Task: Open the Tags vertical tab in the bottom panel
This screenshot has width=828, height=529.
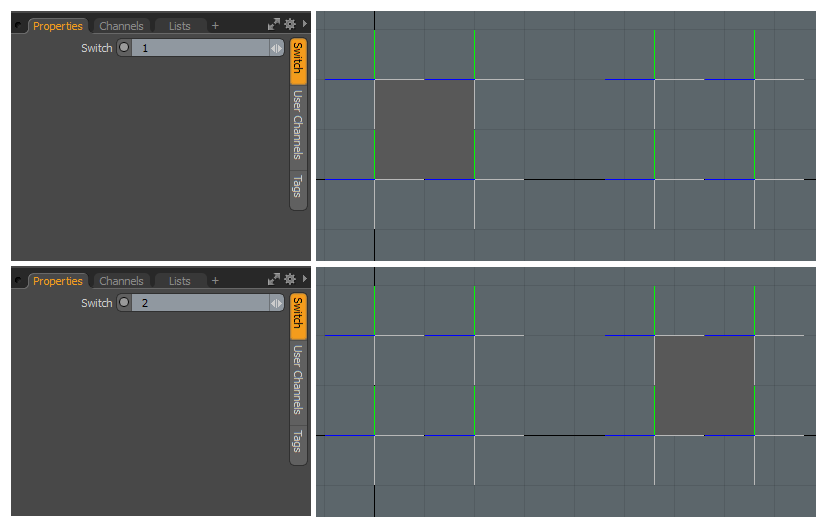Action: (x=297, y=441)
